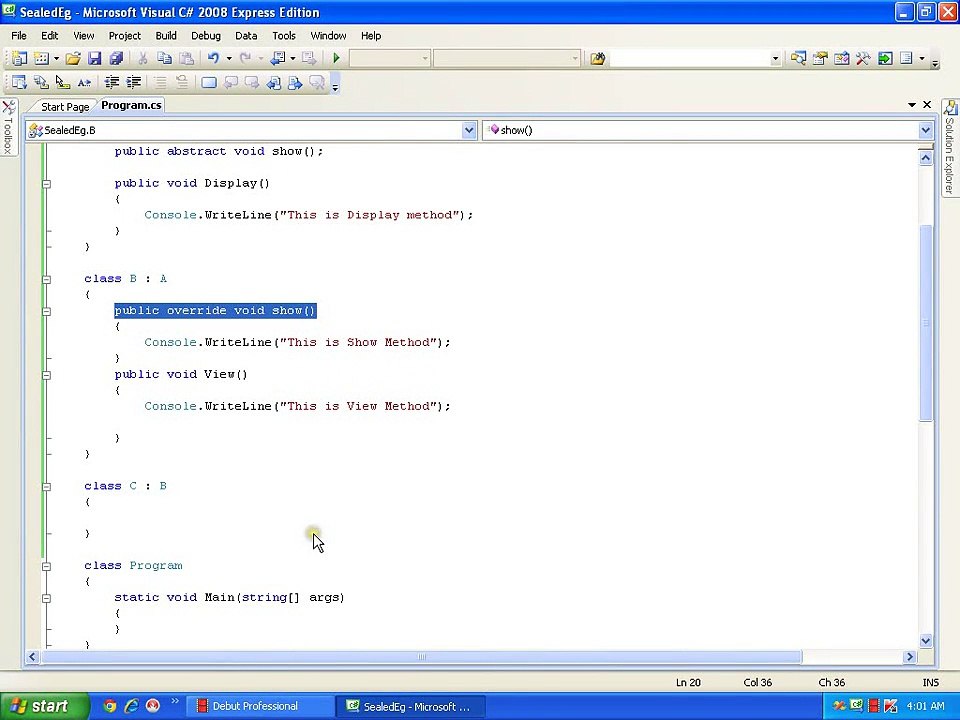Open the Object Browser toolbar icon
This screenshot has width=960, height=720.
[x=842, y=58]
